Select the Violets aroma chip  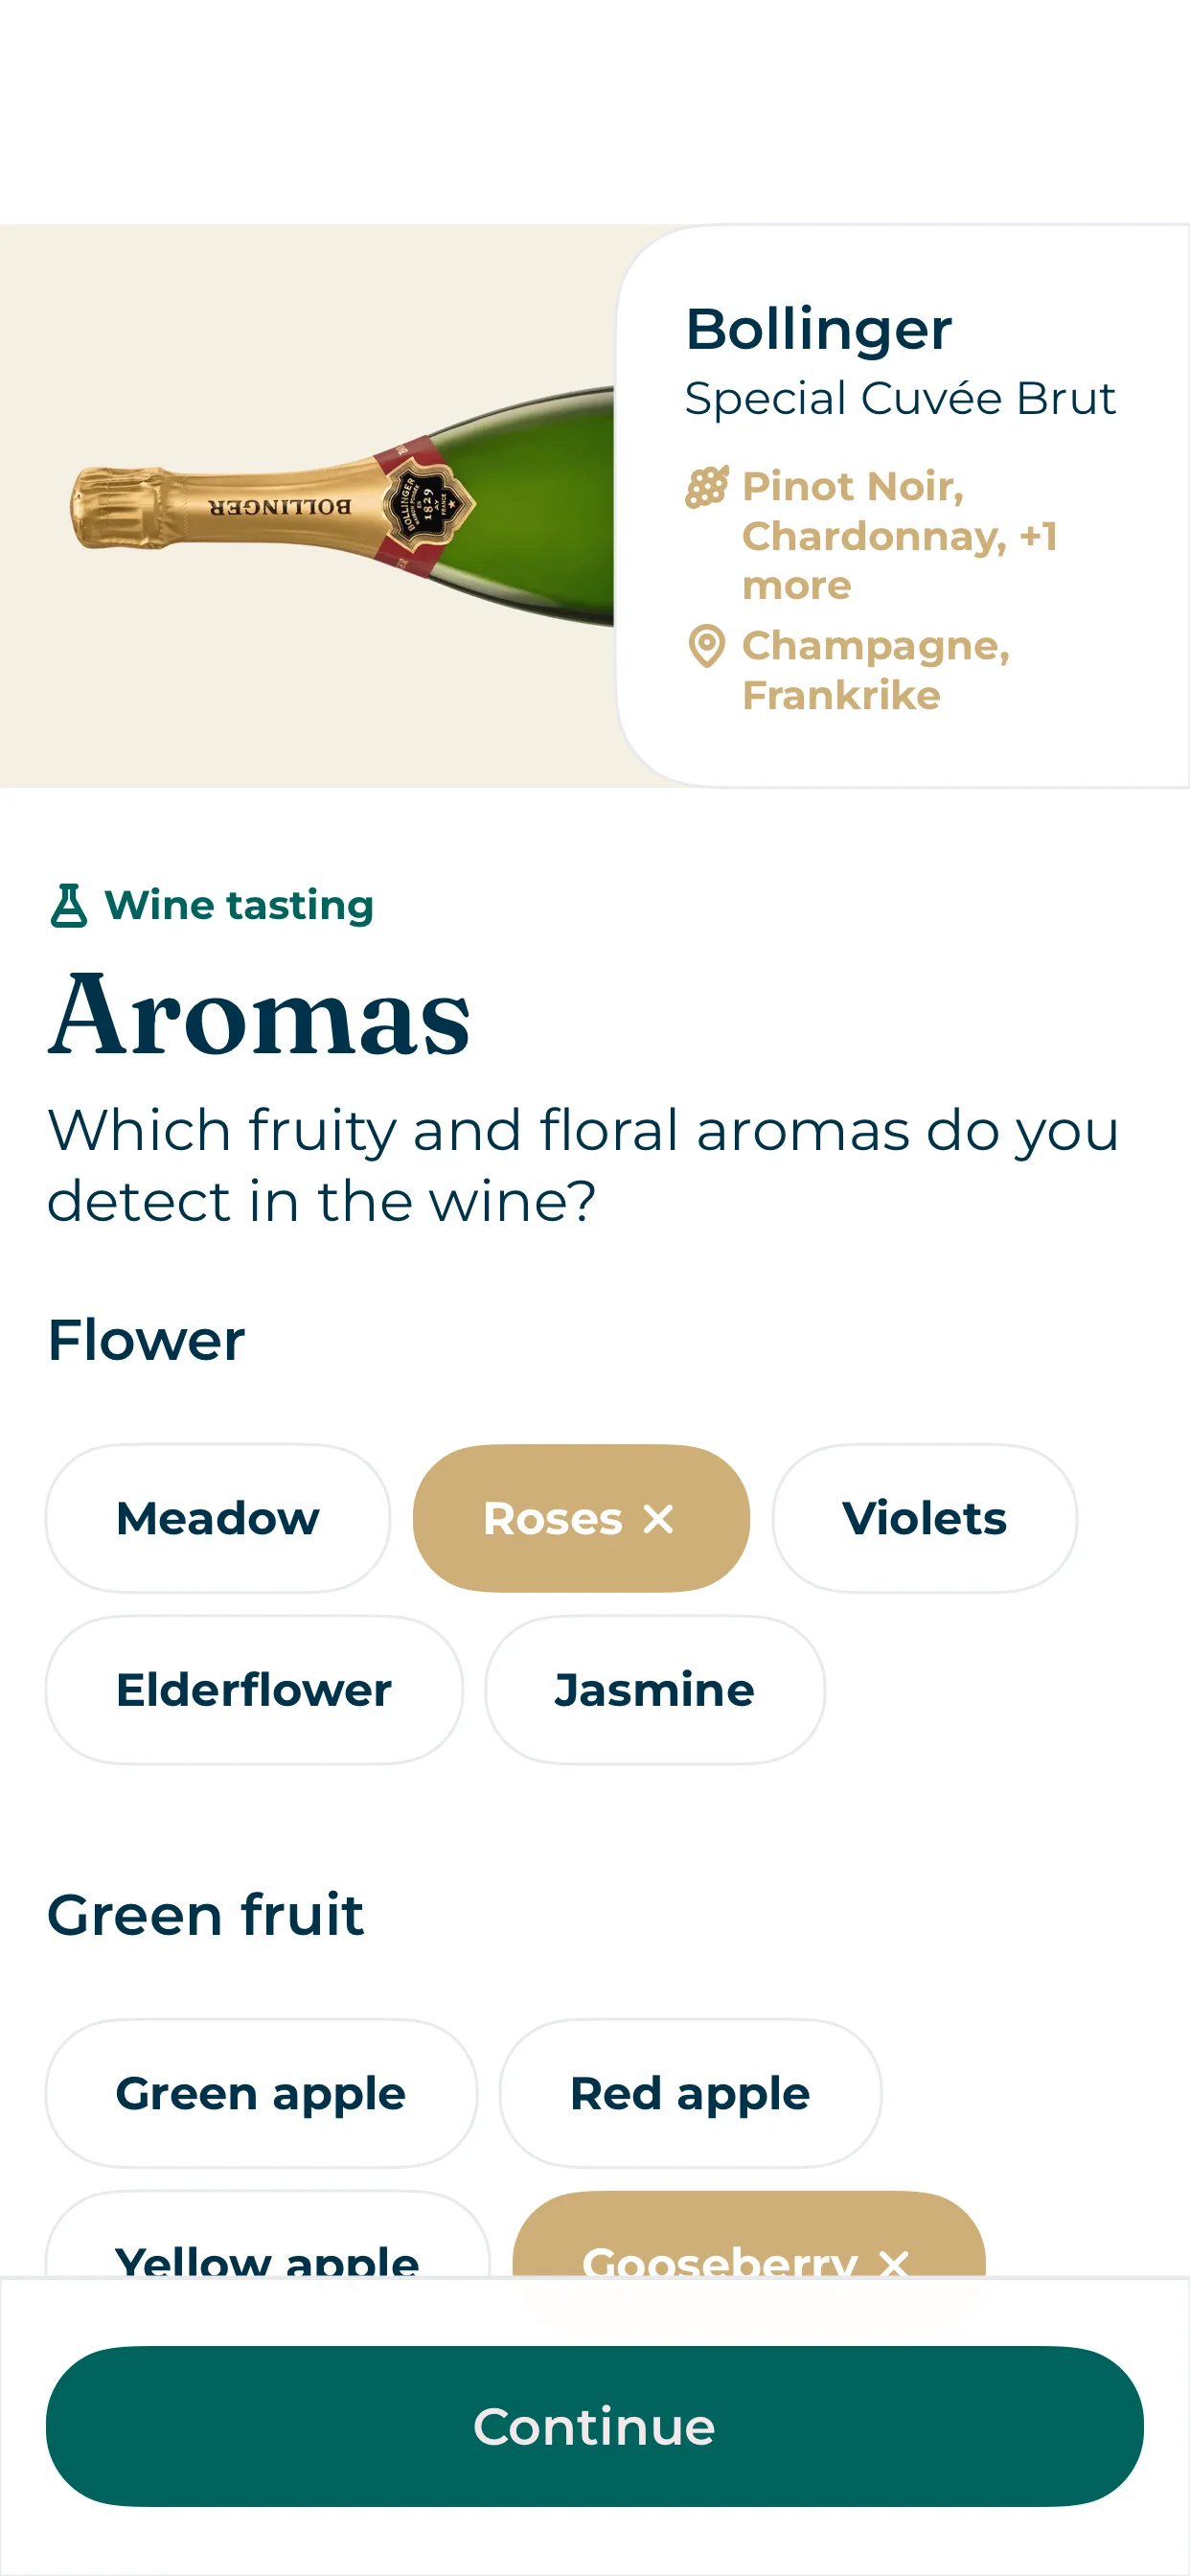click(923, 1518)
